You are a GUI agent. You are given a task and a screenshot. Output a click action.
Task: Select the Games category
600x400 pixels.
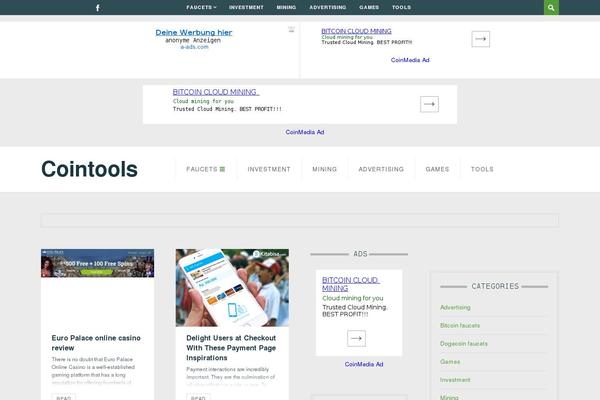click(x=450, y=362)
